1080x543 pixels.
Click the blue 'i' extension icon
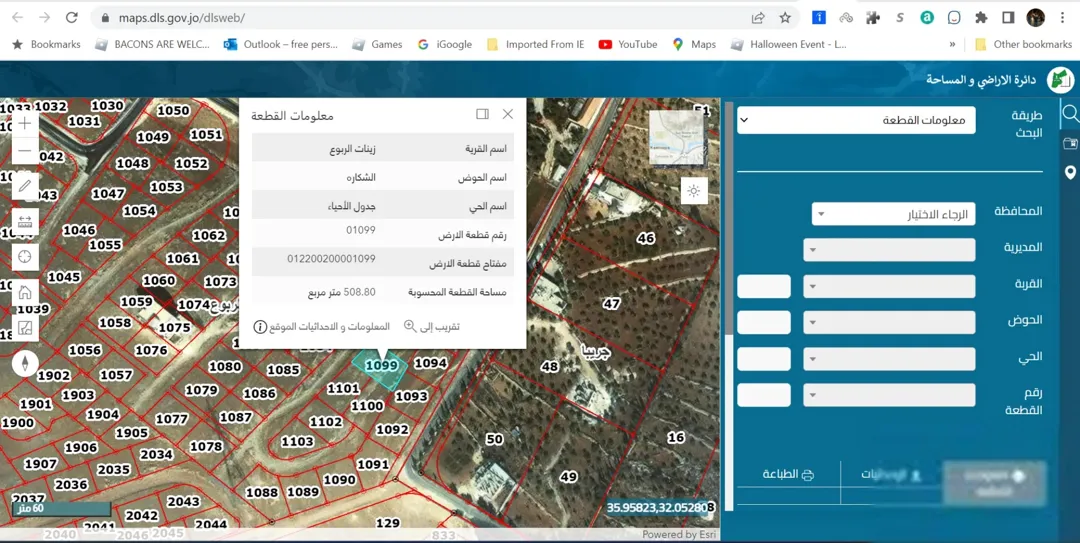pos(818,18)
